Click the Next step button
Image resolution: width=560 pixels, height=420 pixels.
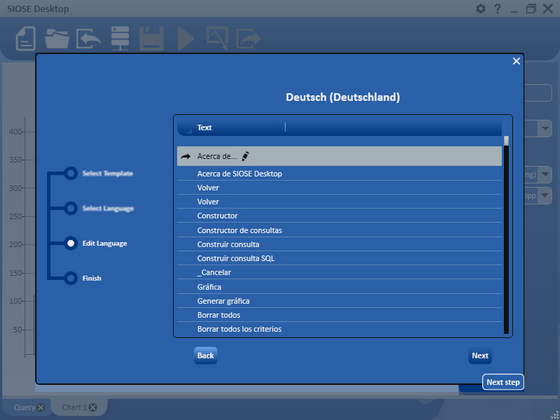click(x=503, y=382)
